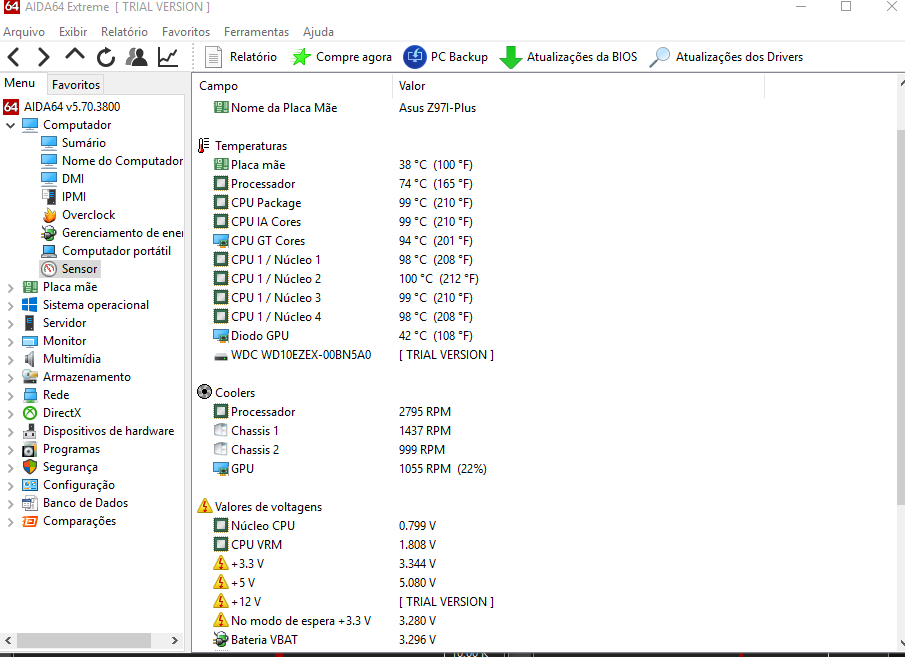Select the Sensor tree item
This screenshot has width=905, height=657.
(x=70, y=268)
